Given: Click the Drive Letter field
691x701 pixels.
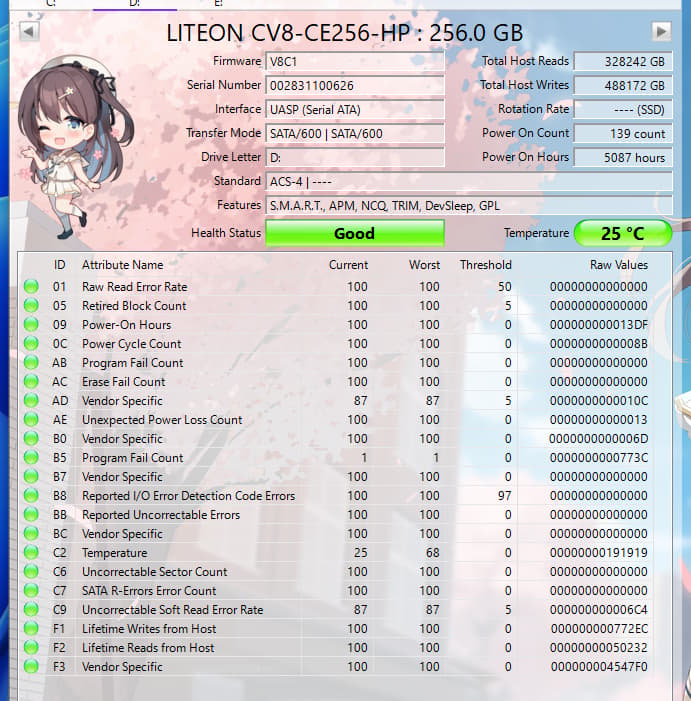Looking at the screenshot, I should click(355, 157).
